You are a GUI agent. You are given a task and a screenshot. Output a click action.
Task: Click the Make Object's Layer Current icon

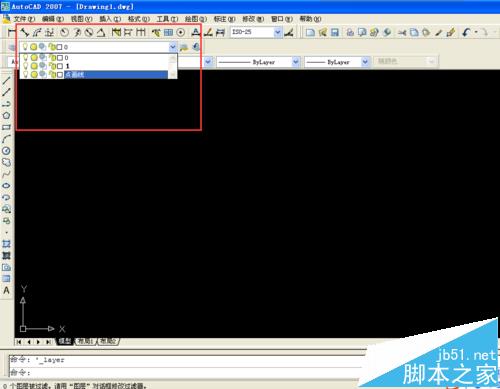click(x=184, y=47)
